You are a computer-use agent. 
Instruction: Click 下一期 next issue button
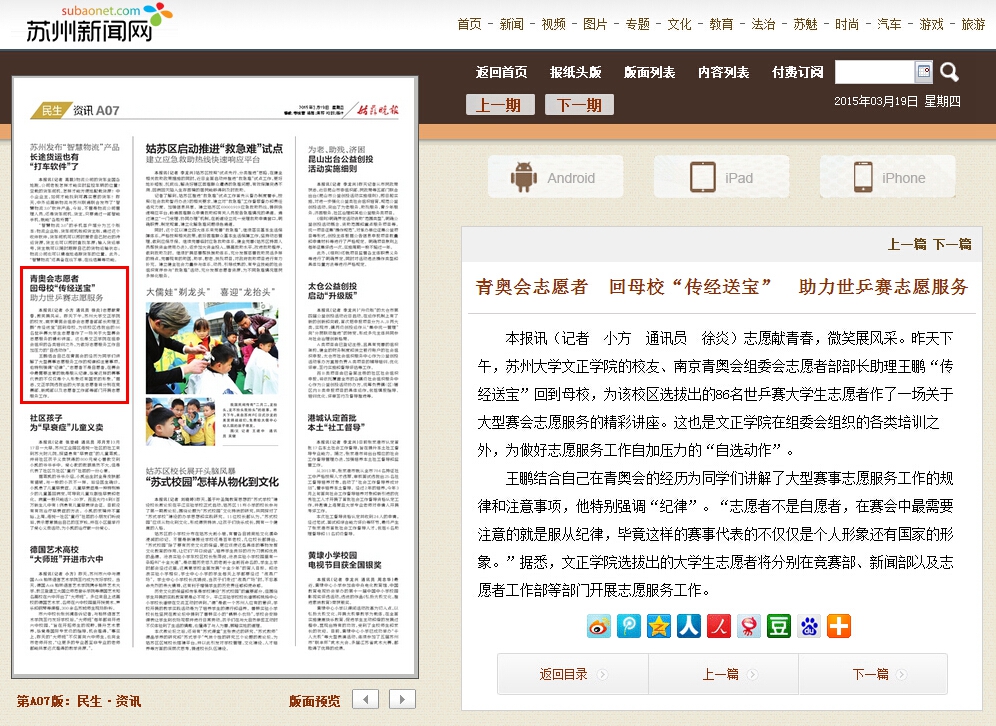[x=579, y=105]
